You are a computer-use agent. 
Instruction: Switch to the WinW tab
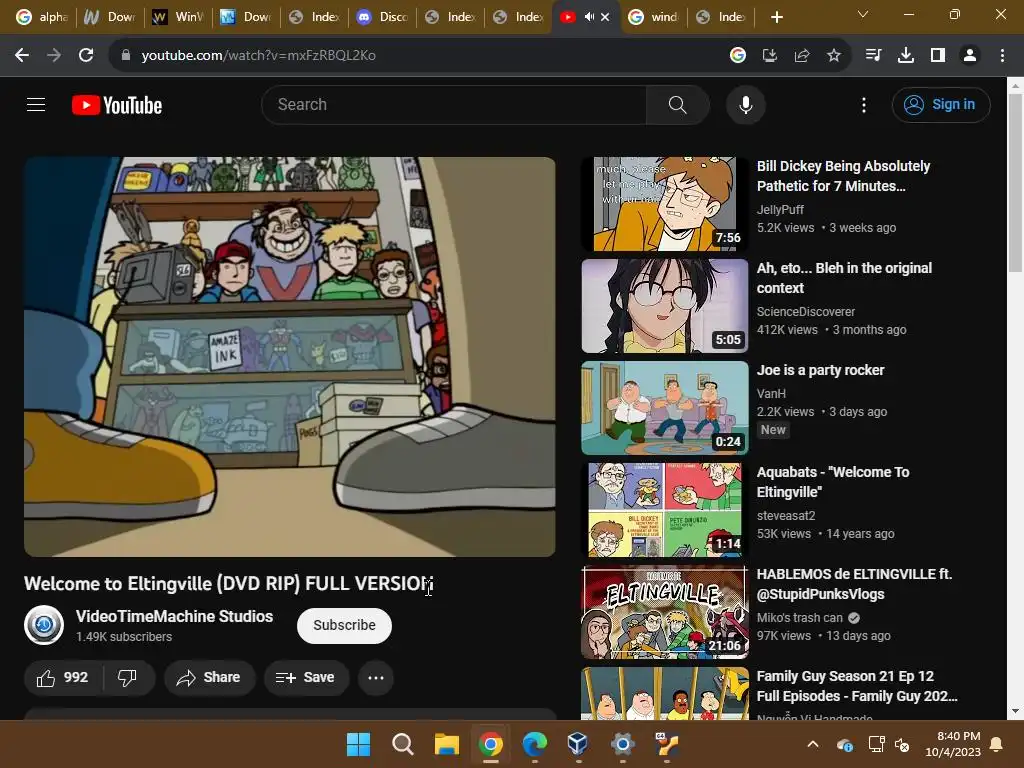pos(179,17)
